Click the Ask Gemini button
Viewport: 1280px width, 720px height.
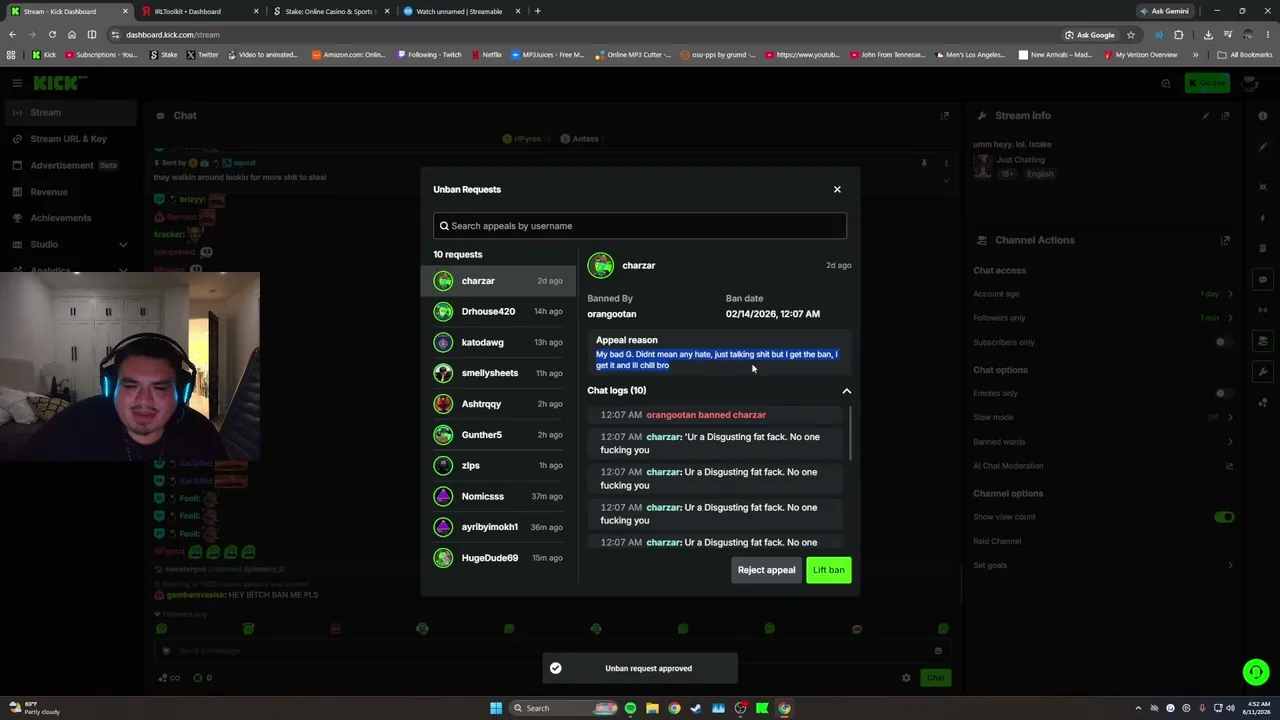[x=1164, y=11]
